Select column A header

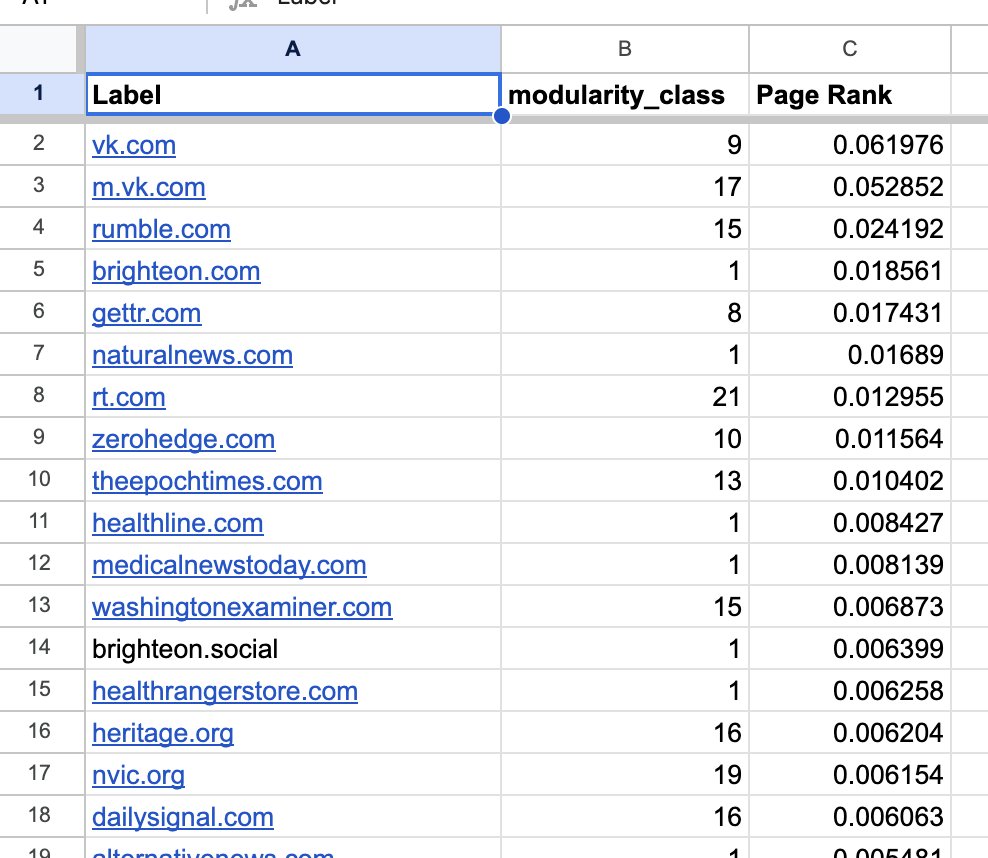click(293, 49)
